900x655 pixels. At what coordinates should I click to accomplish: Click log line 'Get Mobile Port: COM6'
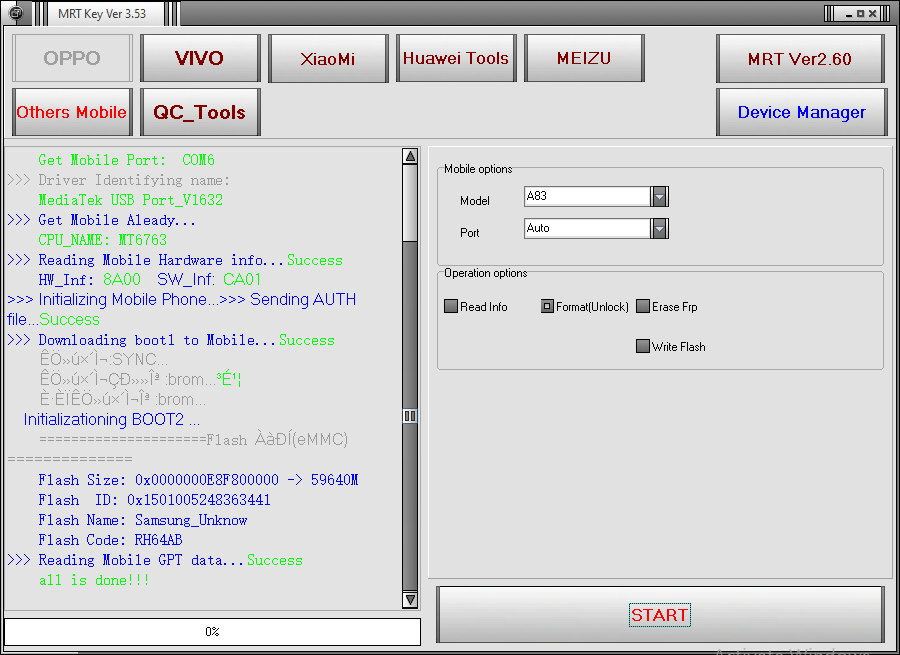[x=126, y=160]
